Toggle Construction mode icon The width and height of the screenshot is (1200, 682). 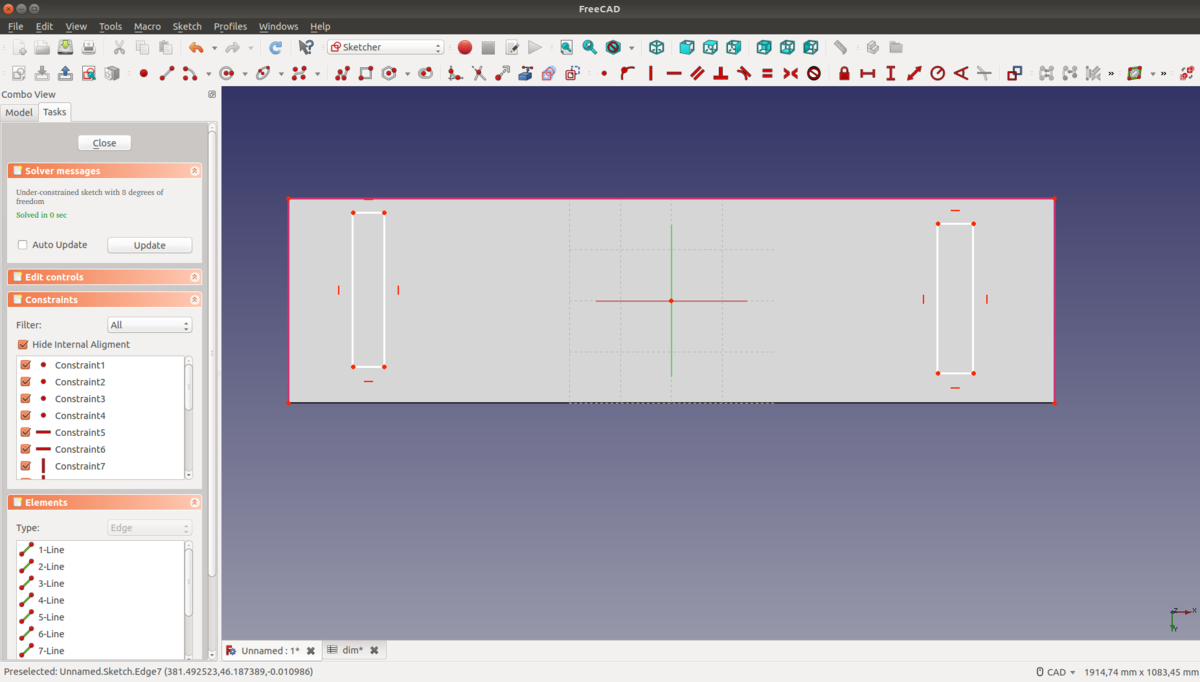click(x=572, y=73)
